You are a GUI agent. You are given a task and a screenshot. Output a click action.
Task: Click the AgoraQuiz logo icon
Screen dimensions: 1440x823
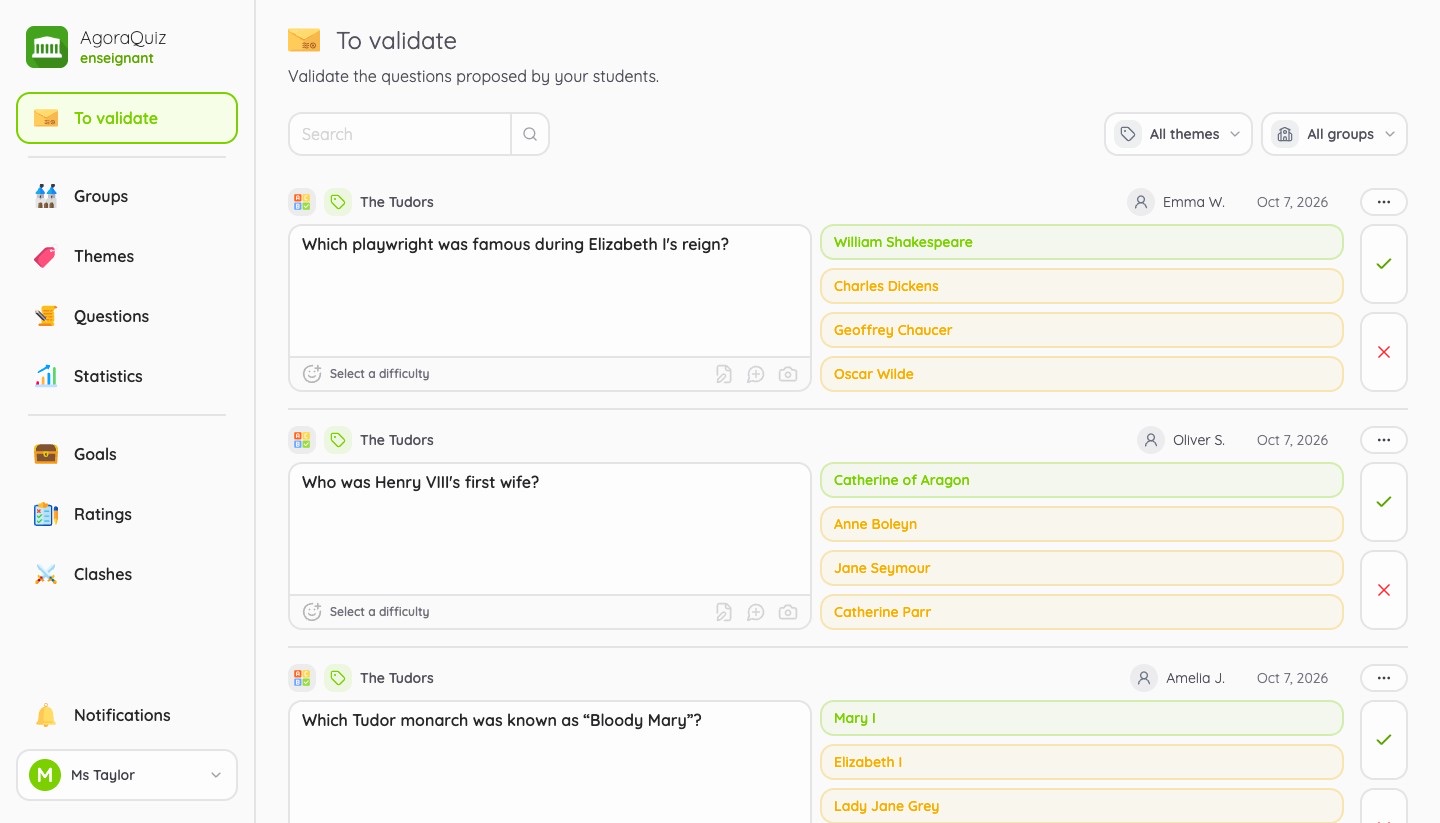(47, 47)
